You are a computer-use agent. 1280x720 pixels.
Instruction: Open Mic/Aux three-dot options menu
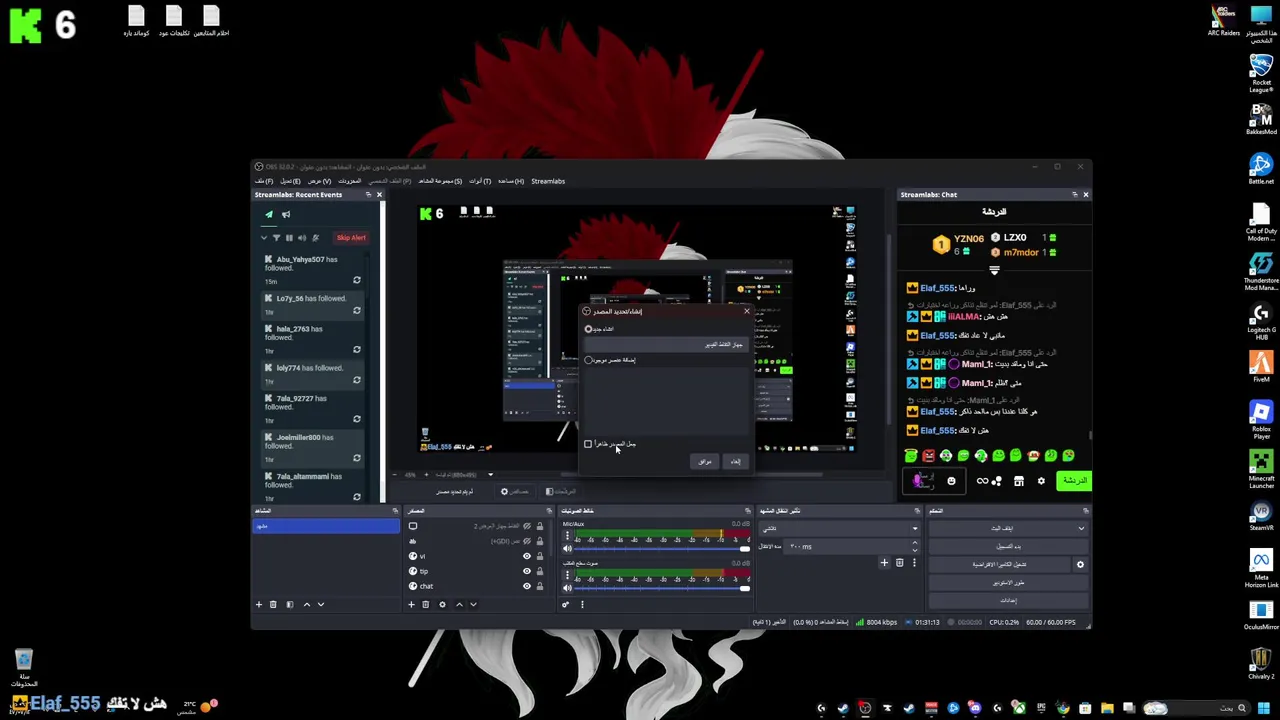click(567, 536)
